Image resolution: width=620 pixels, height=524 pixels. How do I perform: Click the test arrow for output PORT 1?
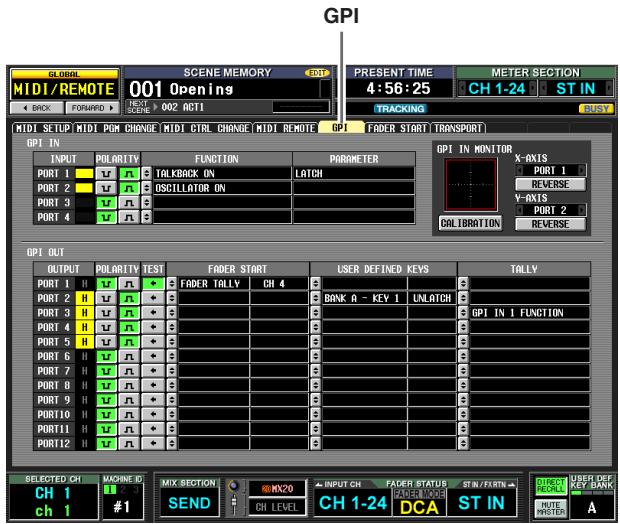pos(153,284)
